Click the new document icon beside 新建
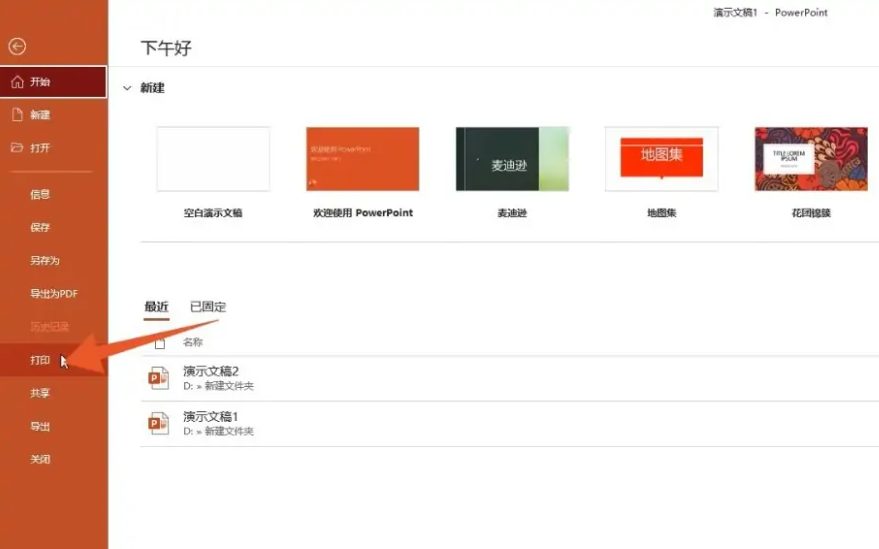This screenshot has height=549, width=879. [x=17, y=115]
